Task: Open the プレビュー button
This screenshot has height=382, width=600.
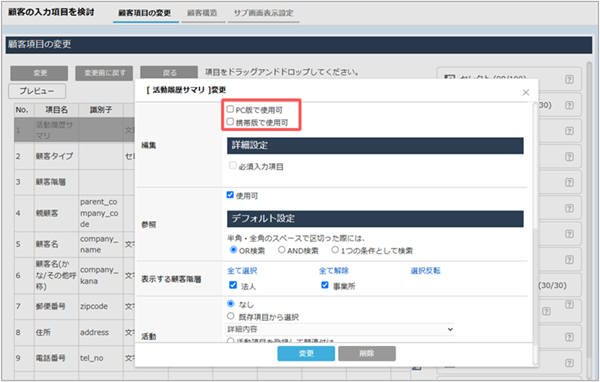Action: (x=37, y=91)
